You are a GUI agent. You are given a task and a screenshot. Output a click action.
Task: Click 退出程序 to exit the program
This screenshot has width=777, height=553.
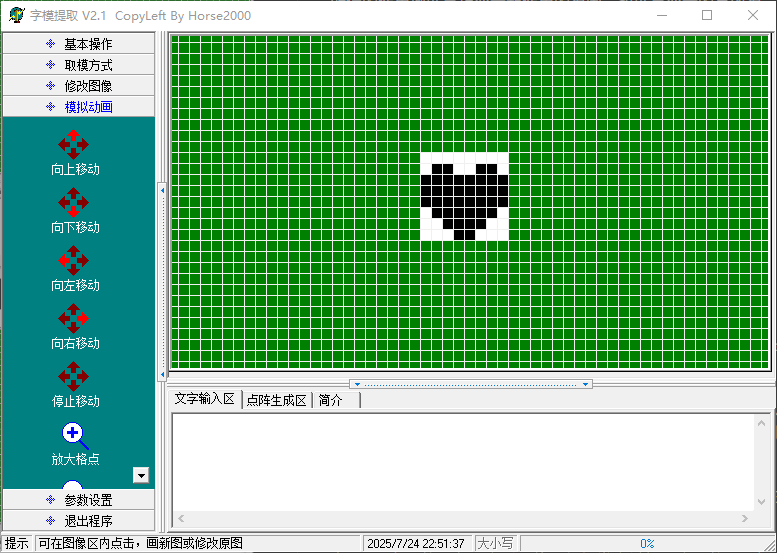79,520
